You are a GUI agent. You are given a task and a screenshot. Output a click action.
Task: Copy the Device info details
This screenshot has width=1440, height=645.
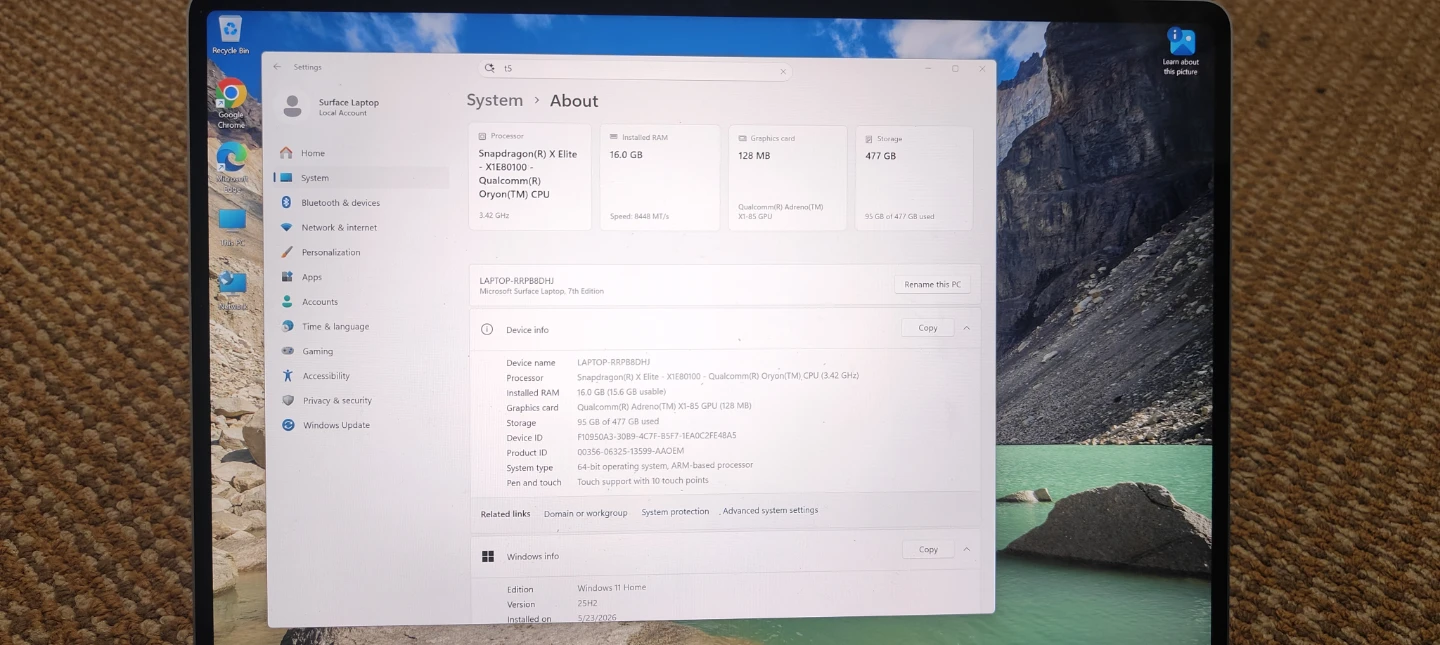point(928,328)
